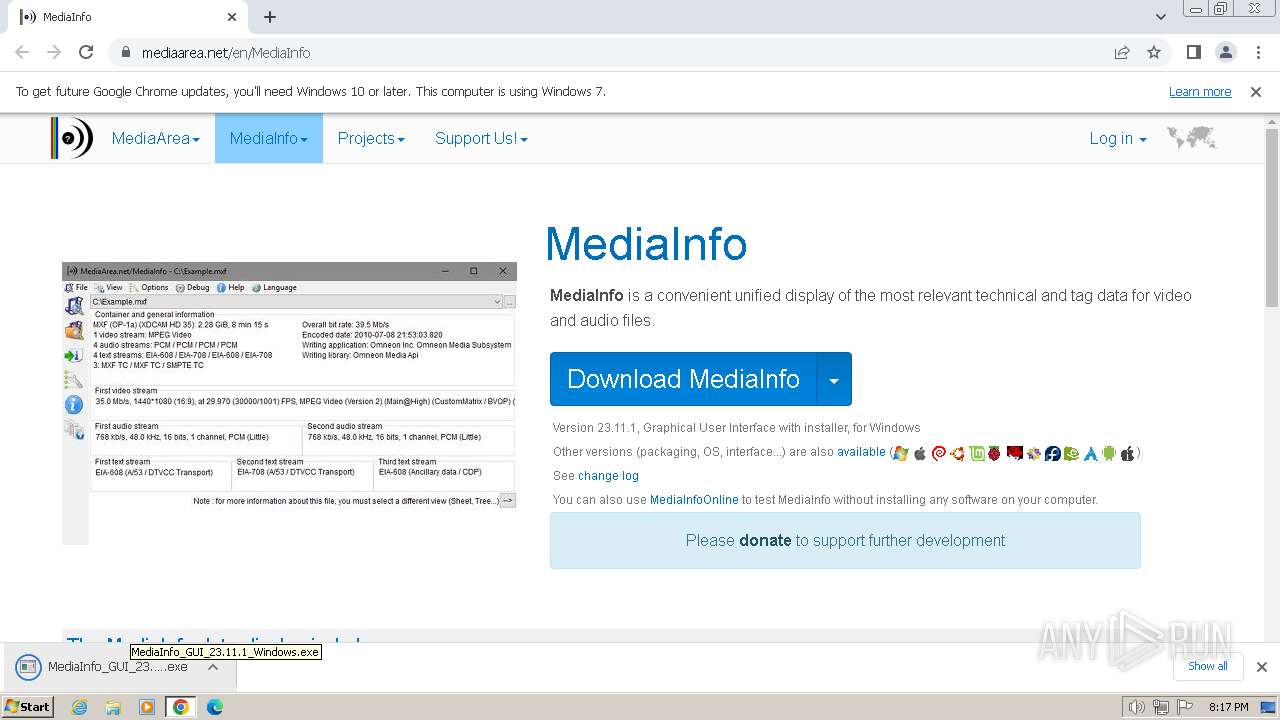Select the CentOS icon
Image resolution: width=1280 pixels, height=720 pixels.
tap(1034, 453)
